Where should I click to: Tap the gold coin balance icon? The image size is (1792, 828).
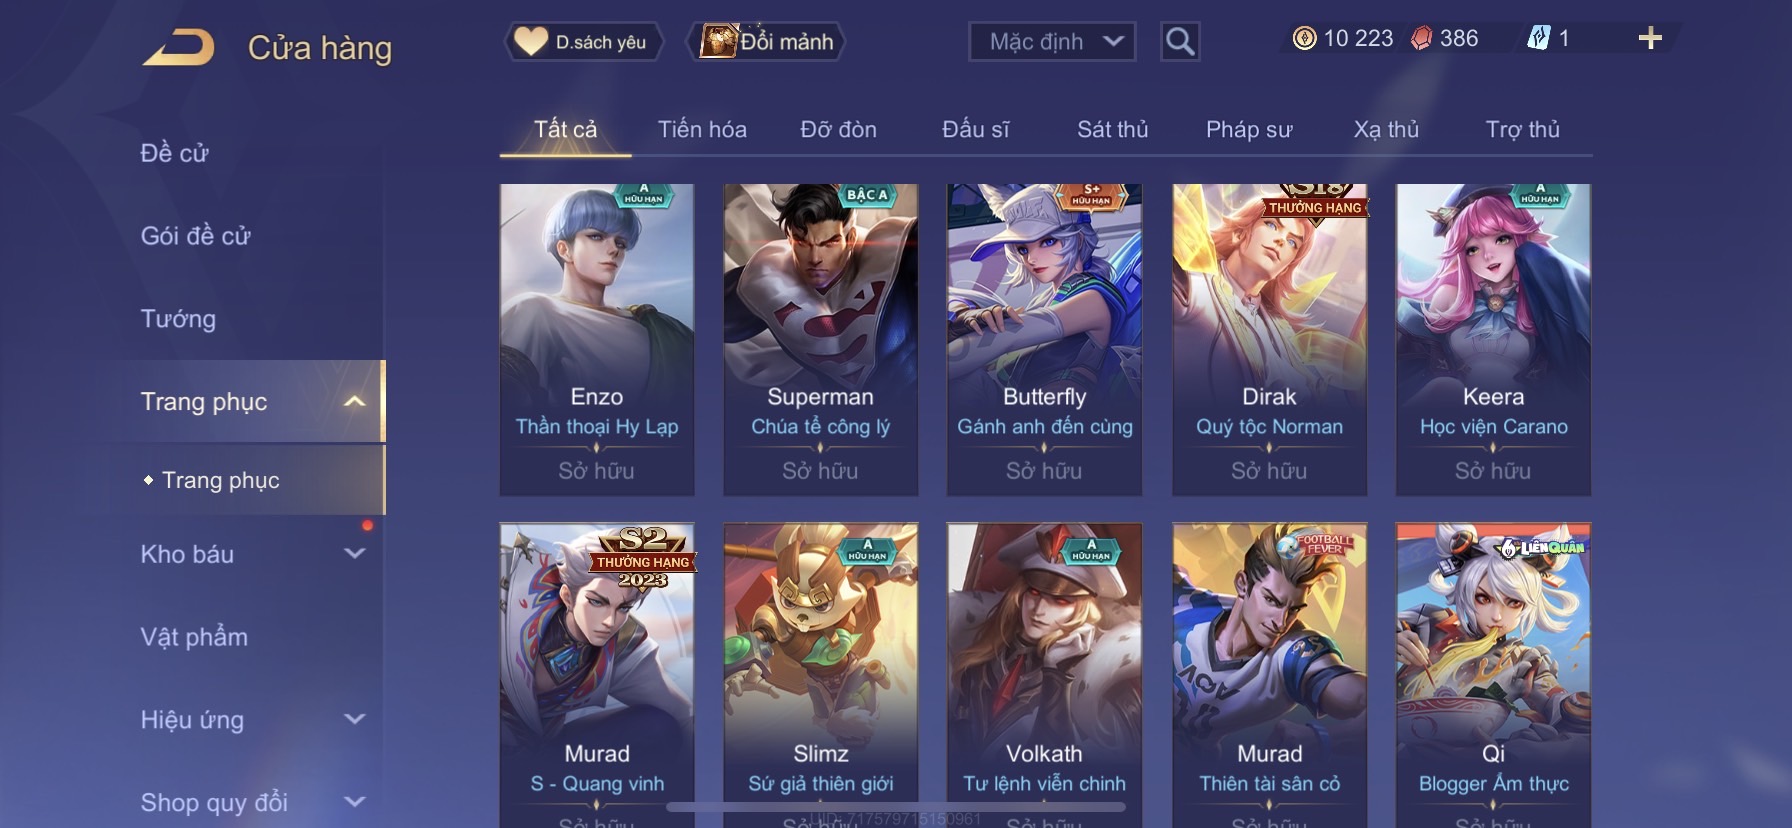point(1304,39)
